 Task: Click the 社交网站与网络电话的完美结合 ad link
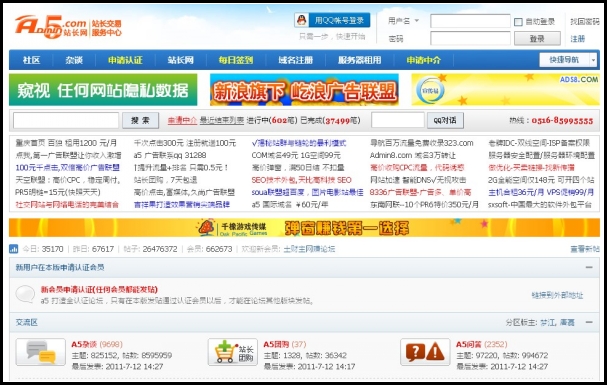click(x=67, y=205)
